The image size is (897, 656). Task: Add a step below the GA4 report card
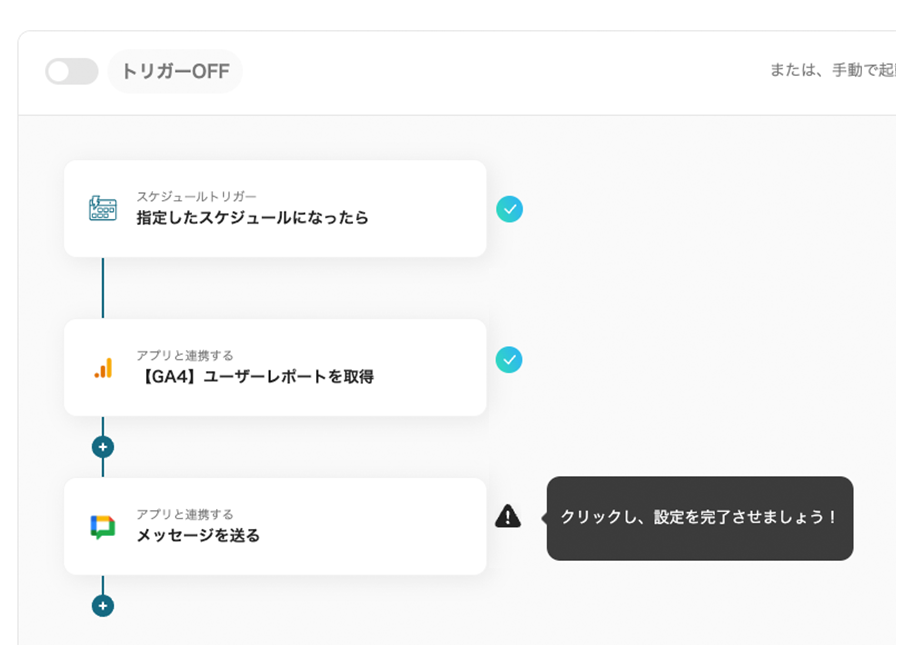(x=102, y=447)
